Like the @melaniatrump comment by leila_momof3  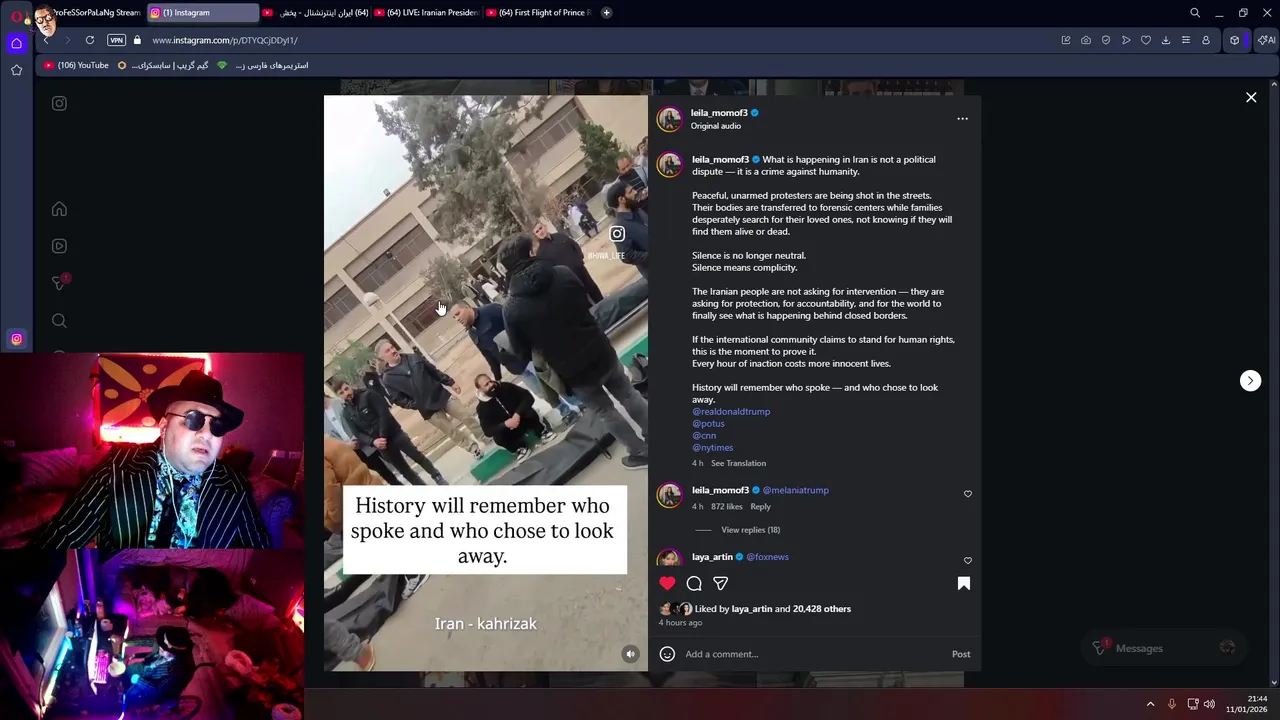(x=967, y=494)
